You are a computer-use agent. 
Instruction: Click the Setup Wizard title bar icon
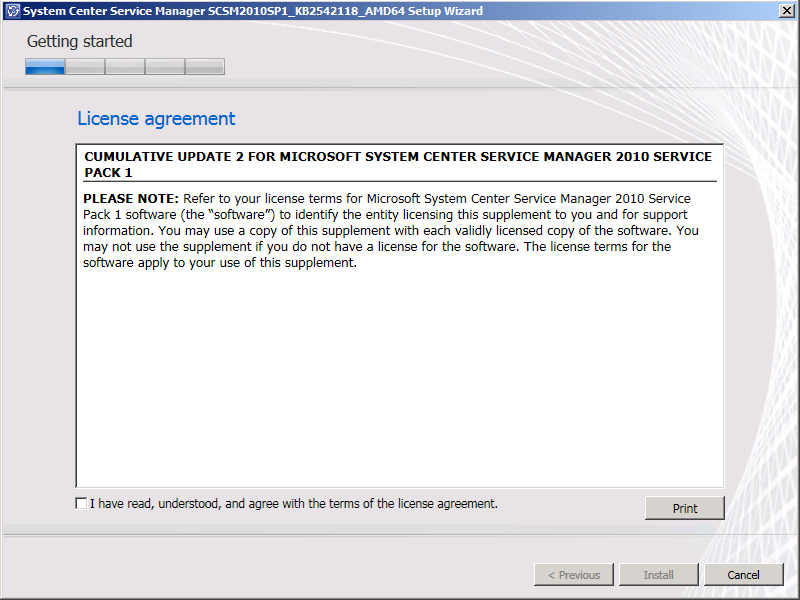[13, 11]
